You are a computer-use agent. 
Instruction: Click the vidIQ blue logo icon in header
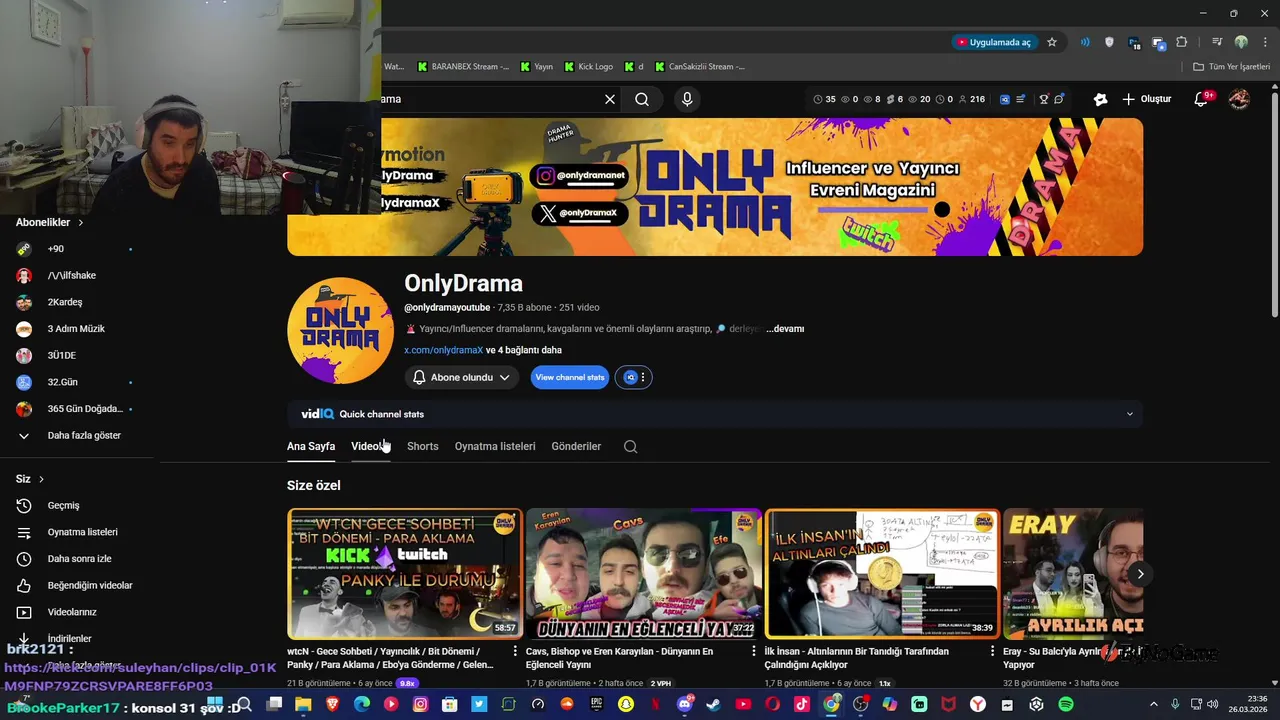[1005, 99]
